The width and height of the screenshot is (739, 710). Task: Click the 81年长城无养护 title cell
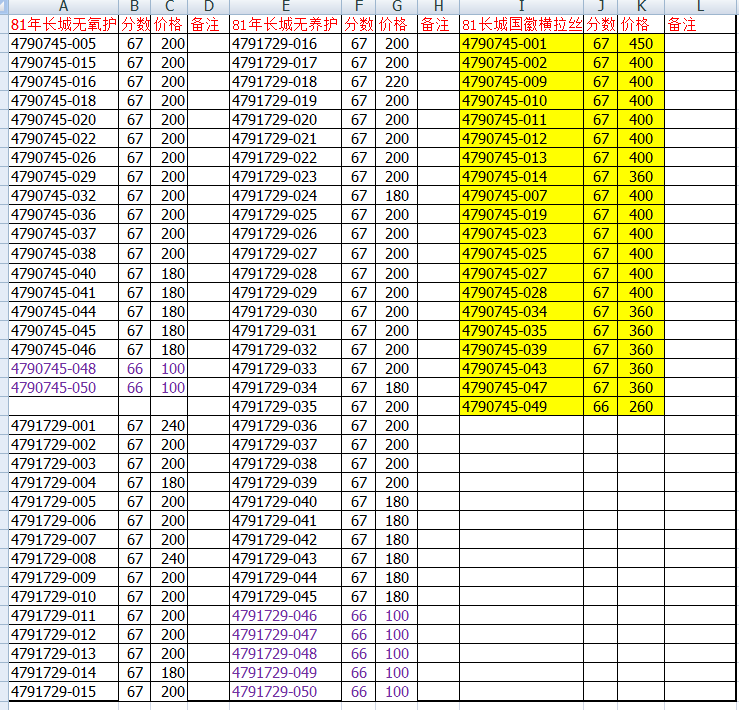click(x=285, y=24)
